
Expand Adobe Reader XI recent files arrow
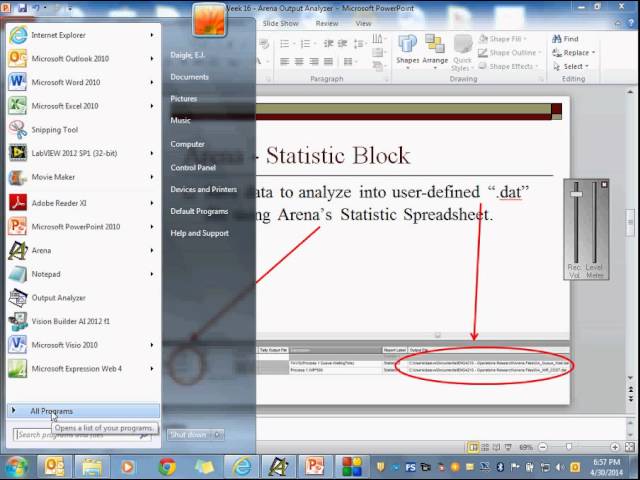click(152, 203)
